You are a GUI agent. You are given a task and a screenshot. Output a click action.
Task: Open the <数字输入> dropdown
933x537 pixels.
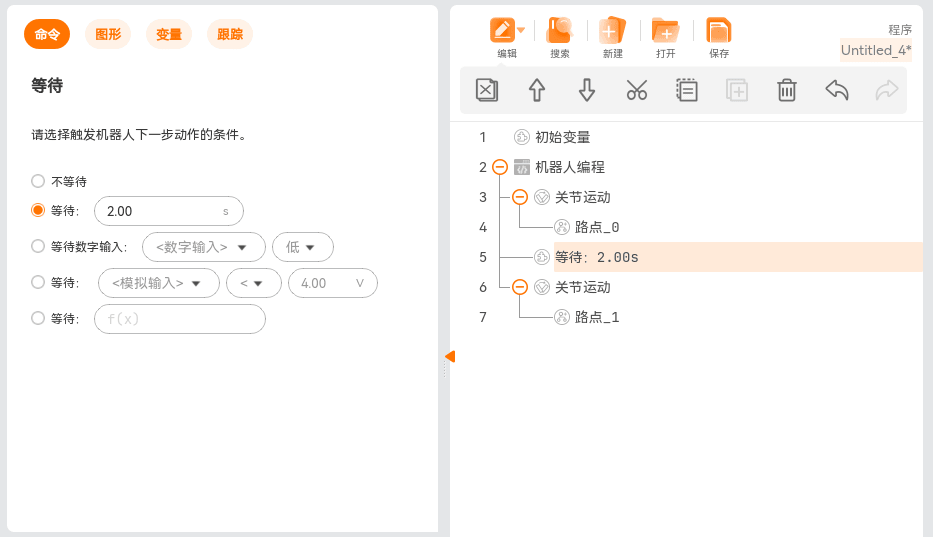point(203,247)
